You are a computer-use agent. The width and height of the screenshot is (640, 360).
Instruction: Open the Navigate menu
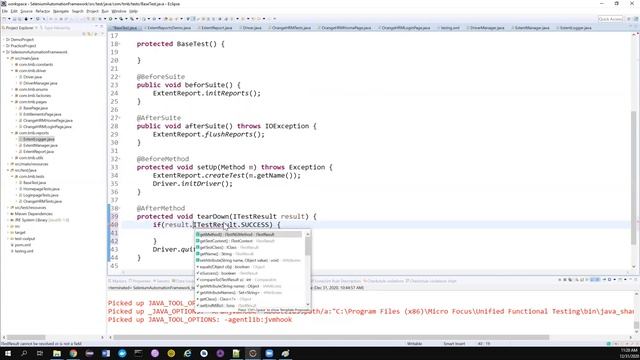click(61, 11)
